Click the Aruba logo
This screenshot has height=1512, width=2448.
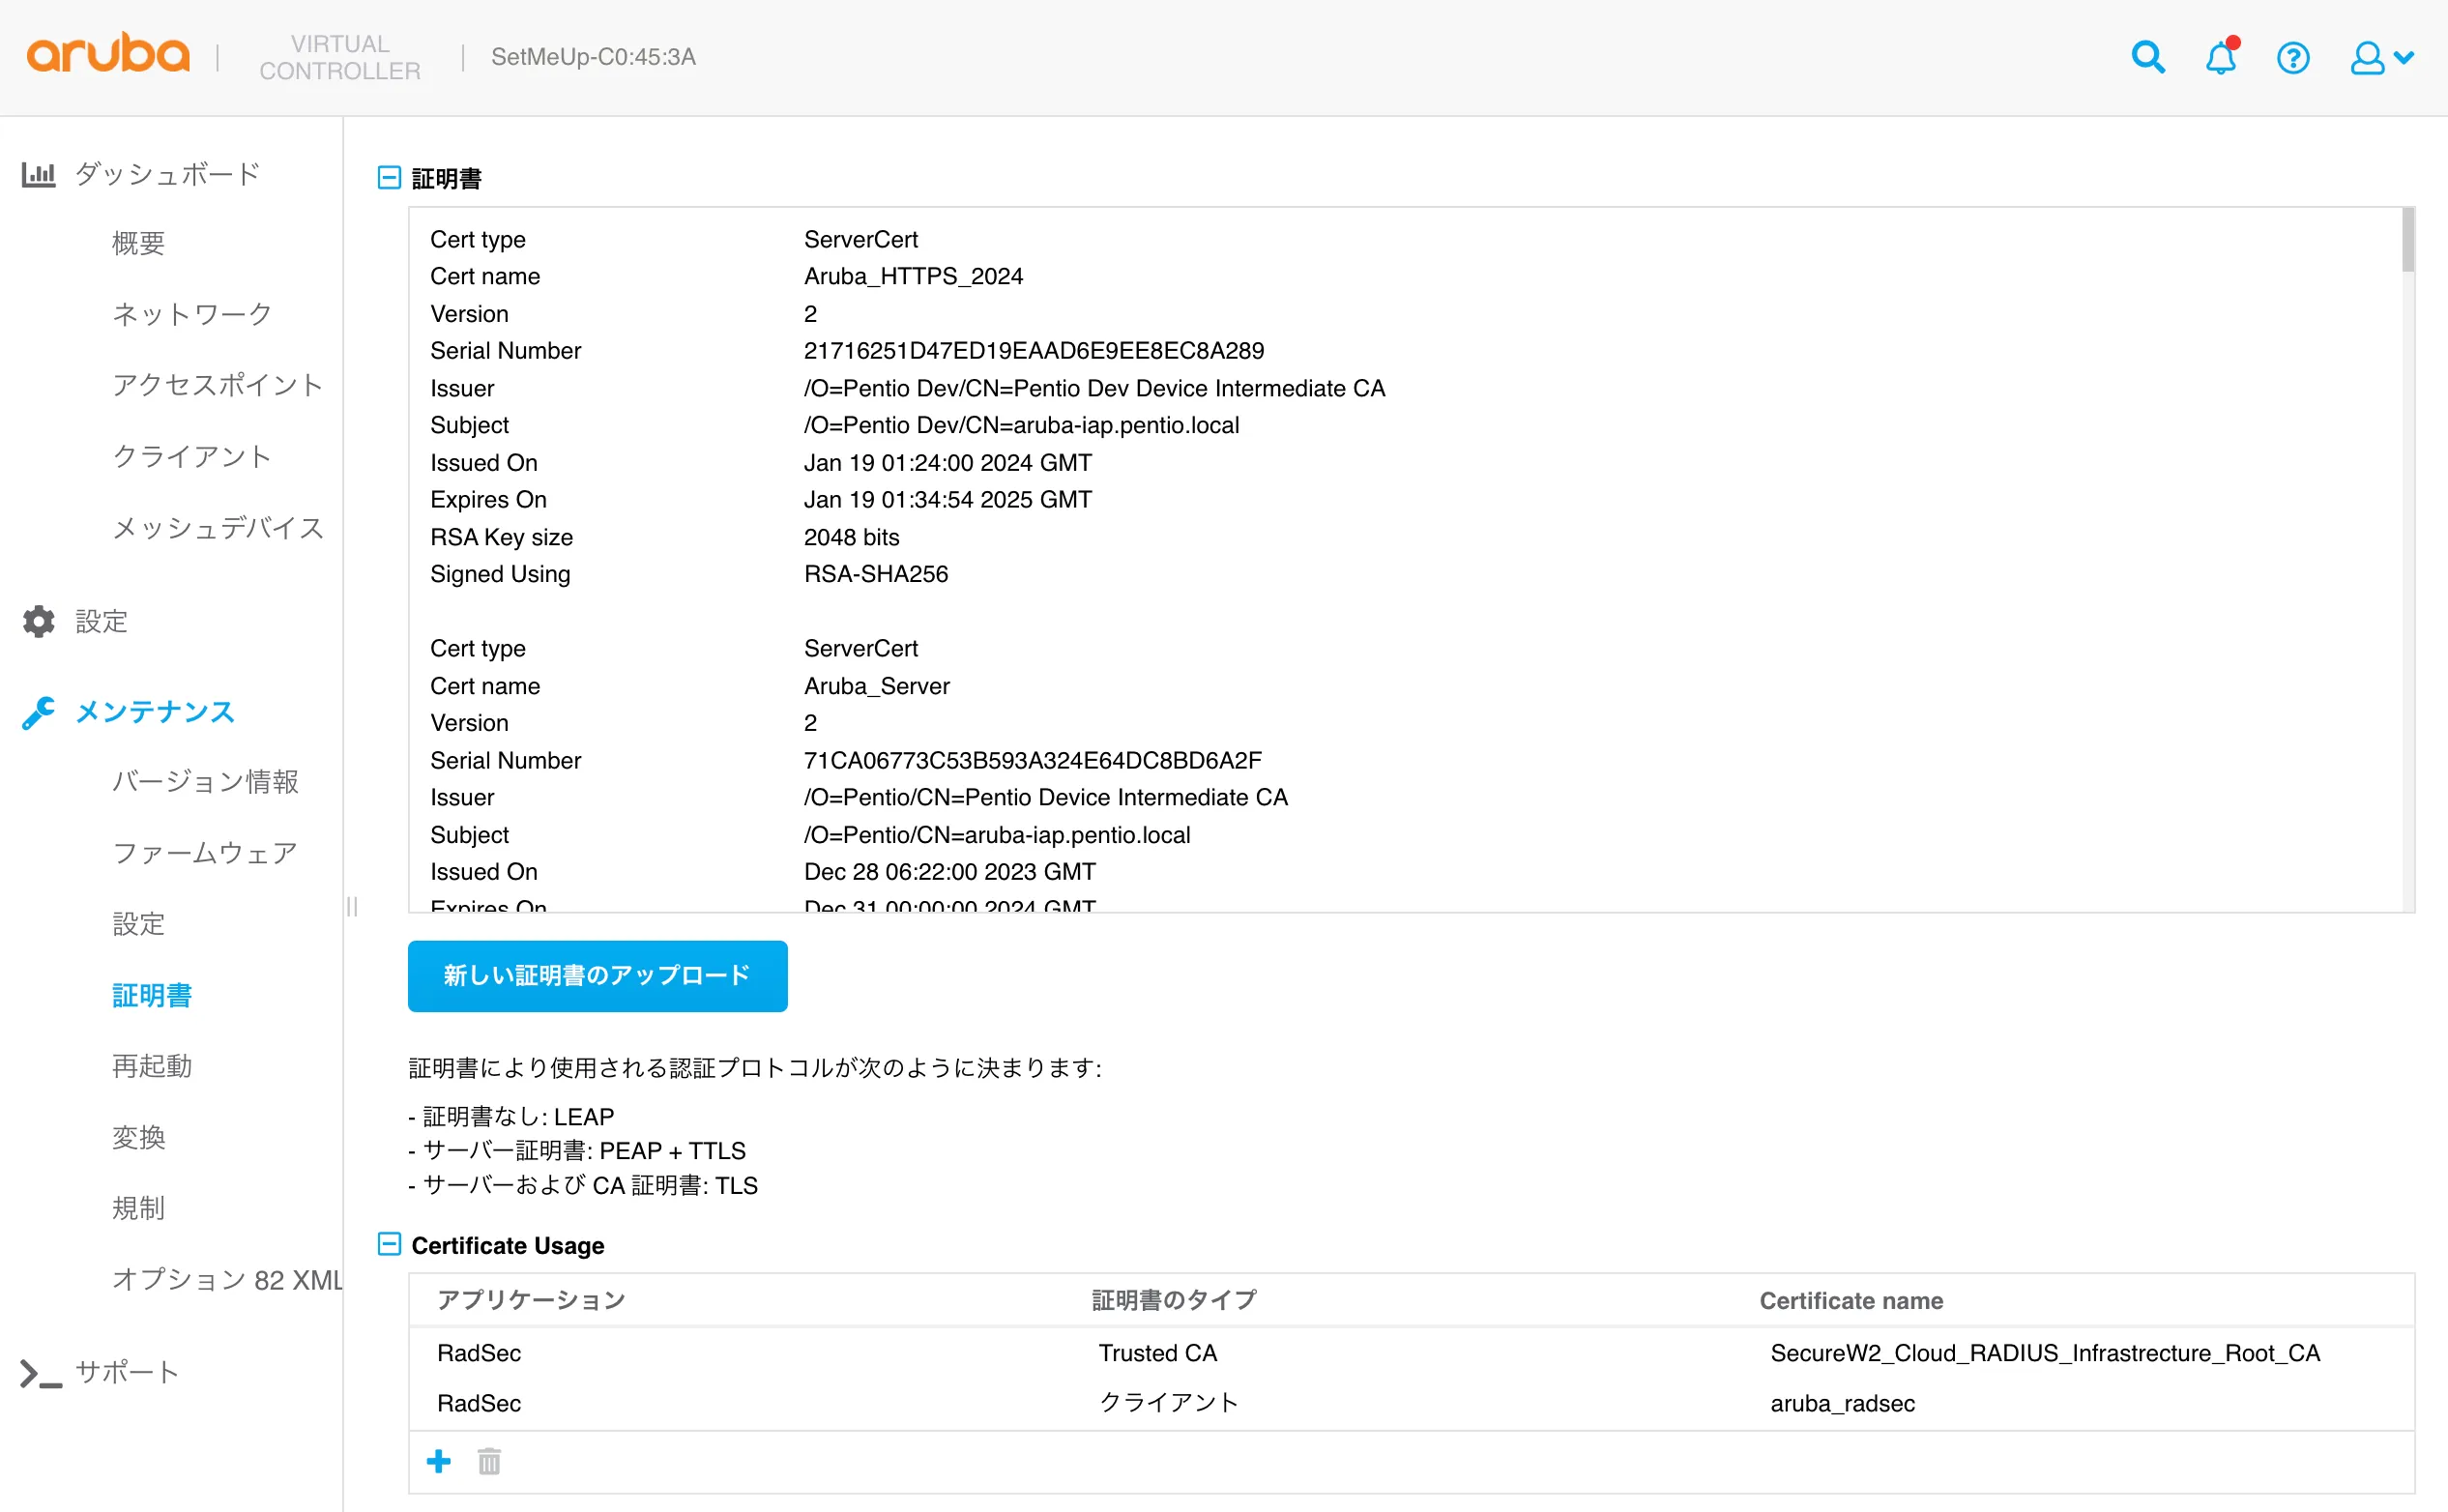pos(108,53)
